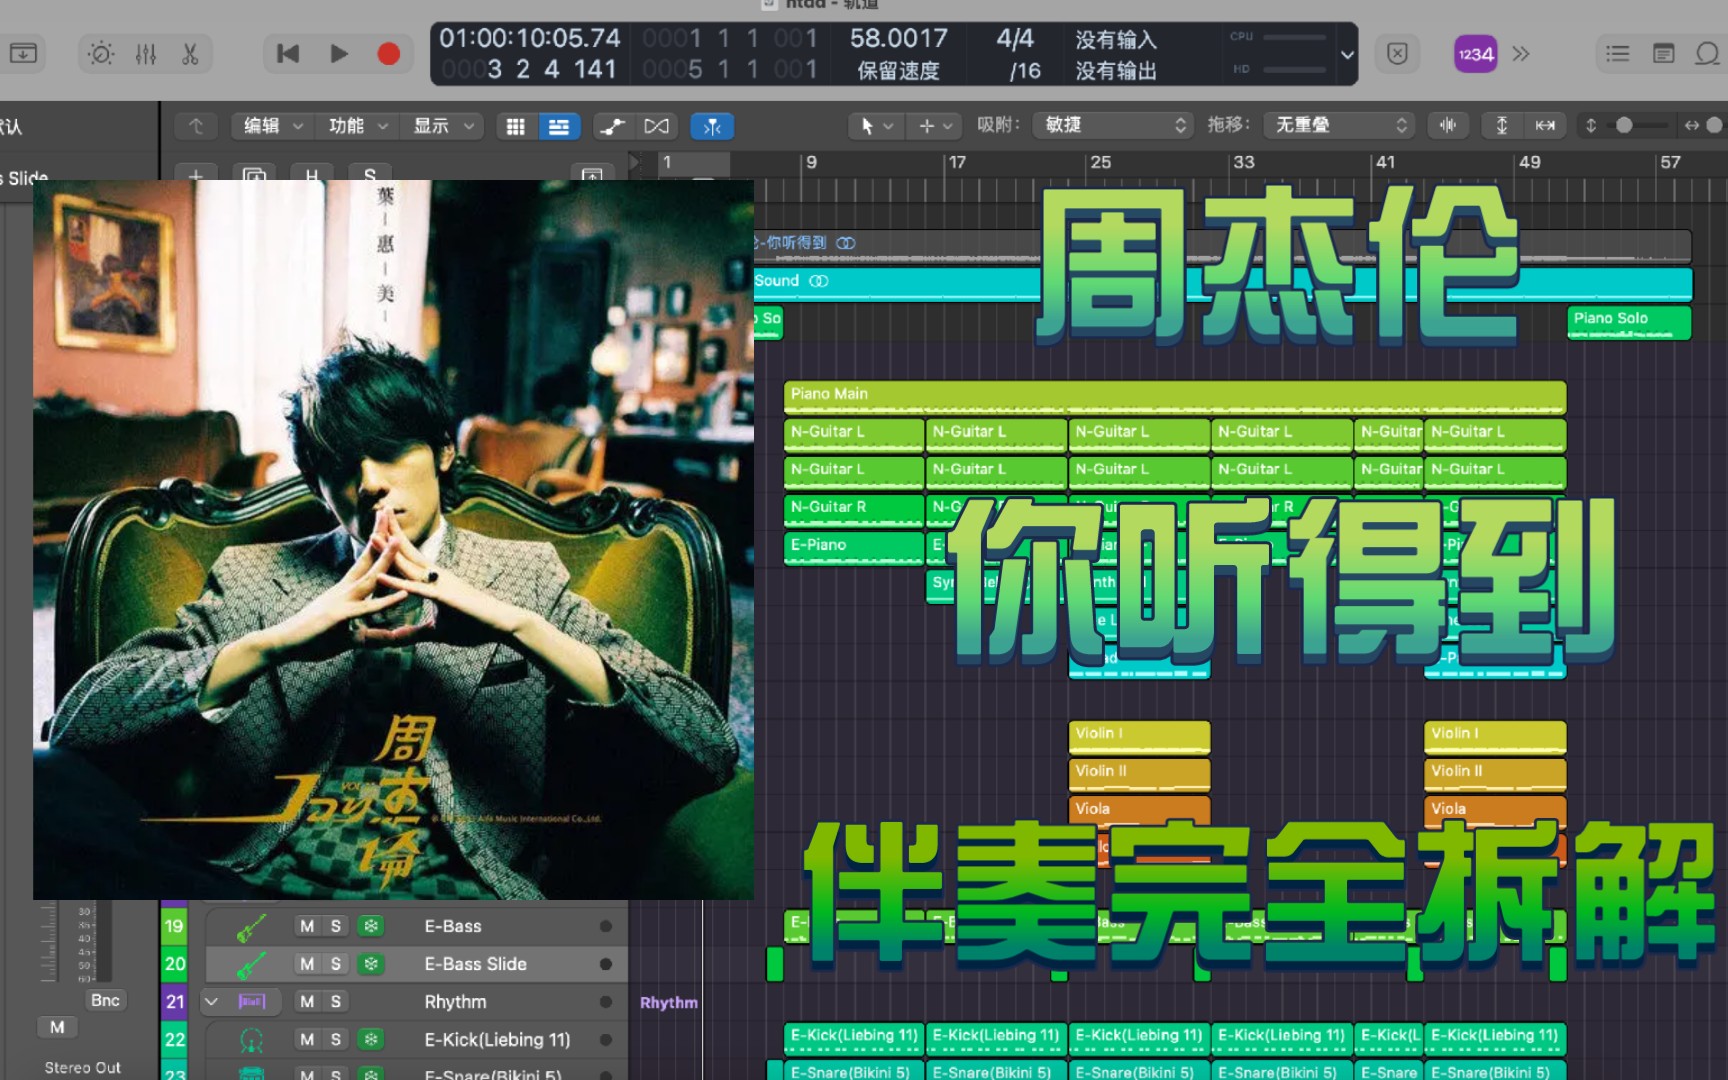1728x1080 pixels.
Task: Toggle automation curve button
Action: pos(612,126)
